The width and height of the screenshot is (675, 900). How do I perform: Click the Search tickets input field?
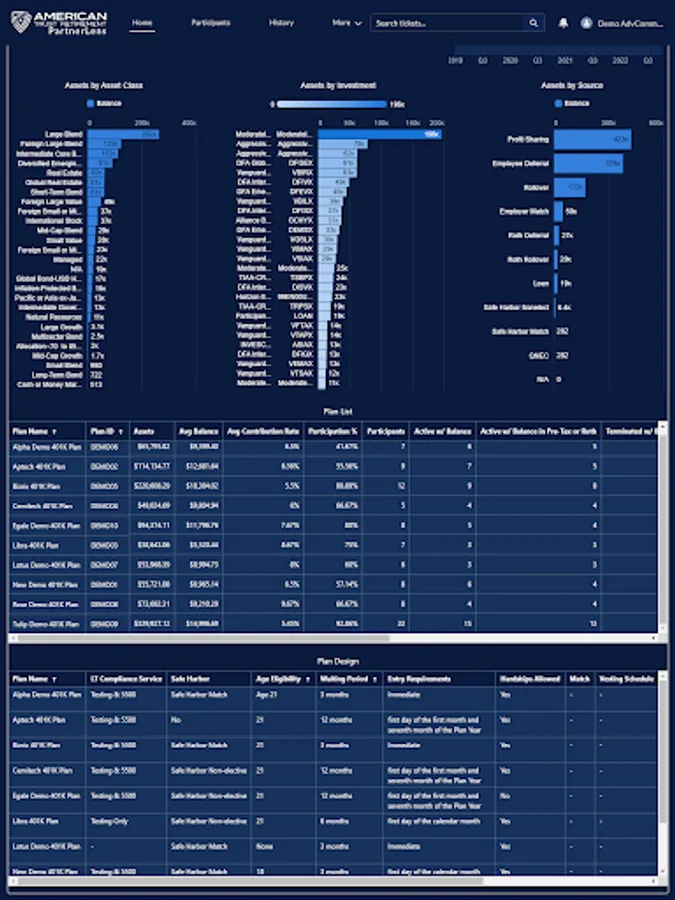pyautogui.click(x=449, y=23)
